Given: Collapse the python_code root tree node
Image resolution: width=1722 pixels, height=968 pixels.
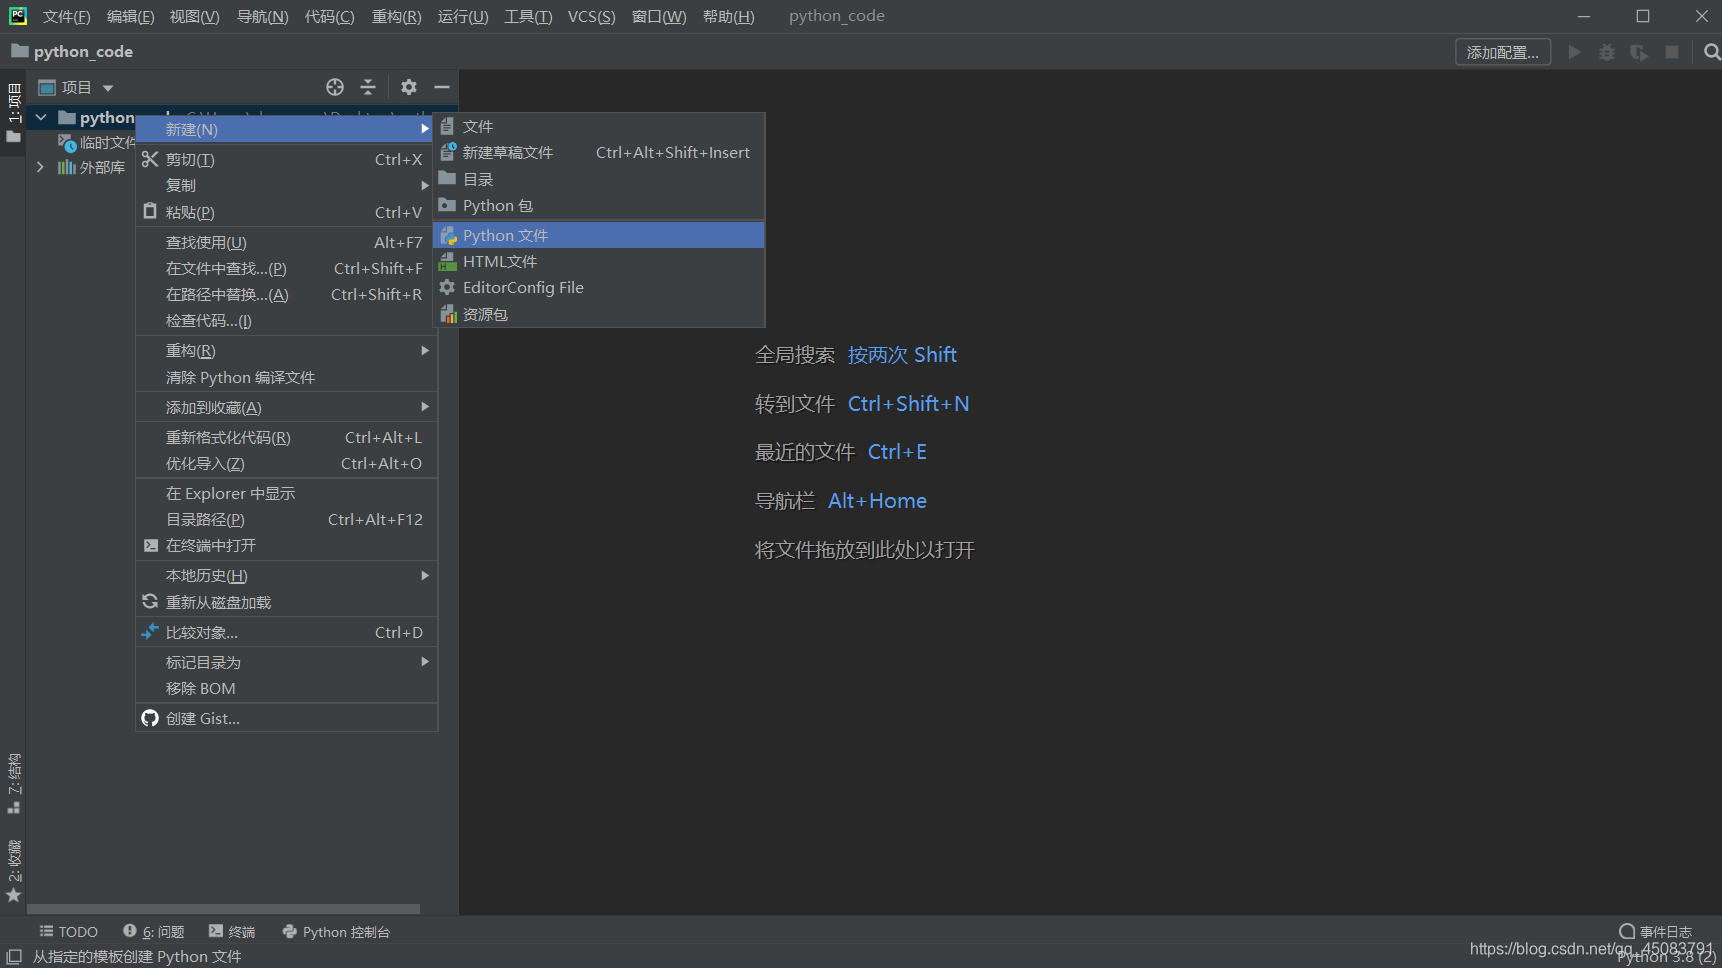Looking at the screenshot, I should pyautogui.click(x=41, y=117).
